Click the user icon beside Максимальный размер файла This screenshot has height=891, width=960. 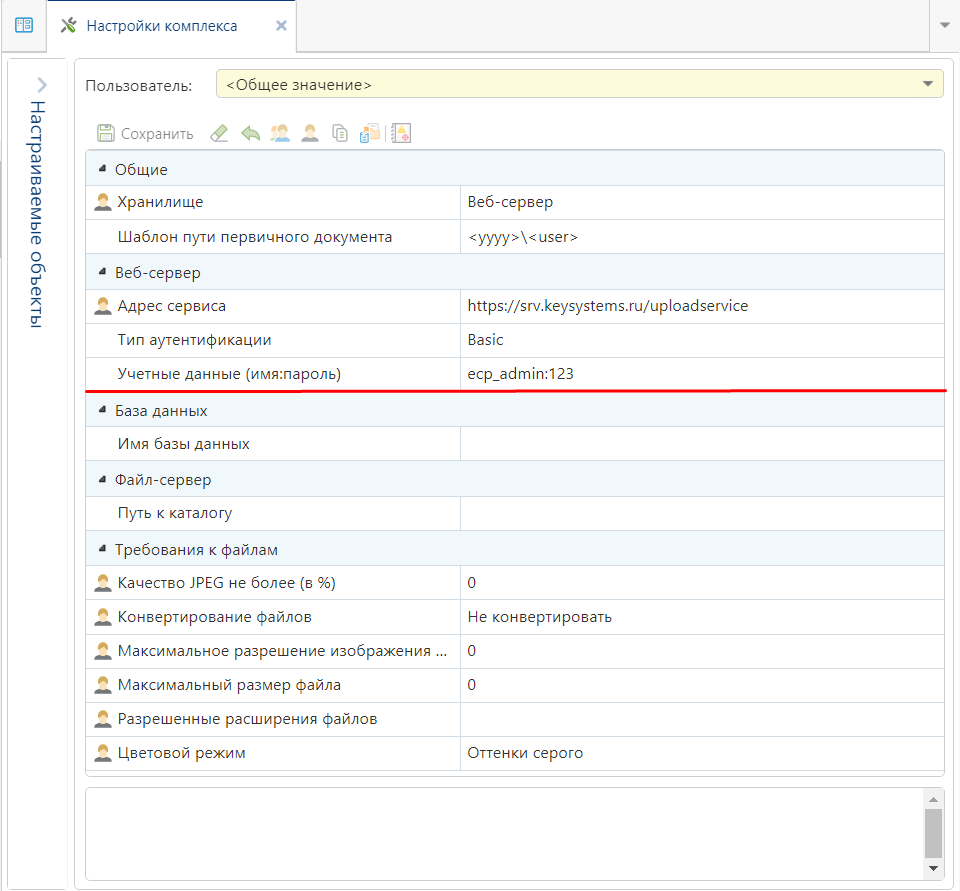point(103,685)
